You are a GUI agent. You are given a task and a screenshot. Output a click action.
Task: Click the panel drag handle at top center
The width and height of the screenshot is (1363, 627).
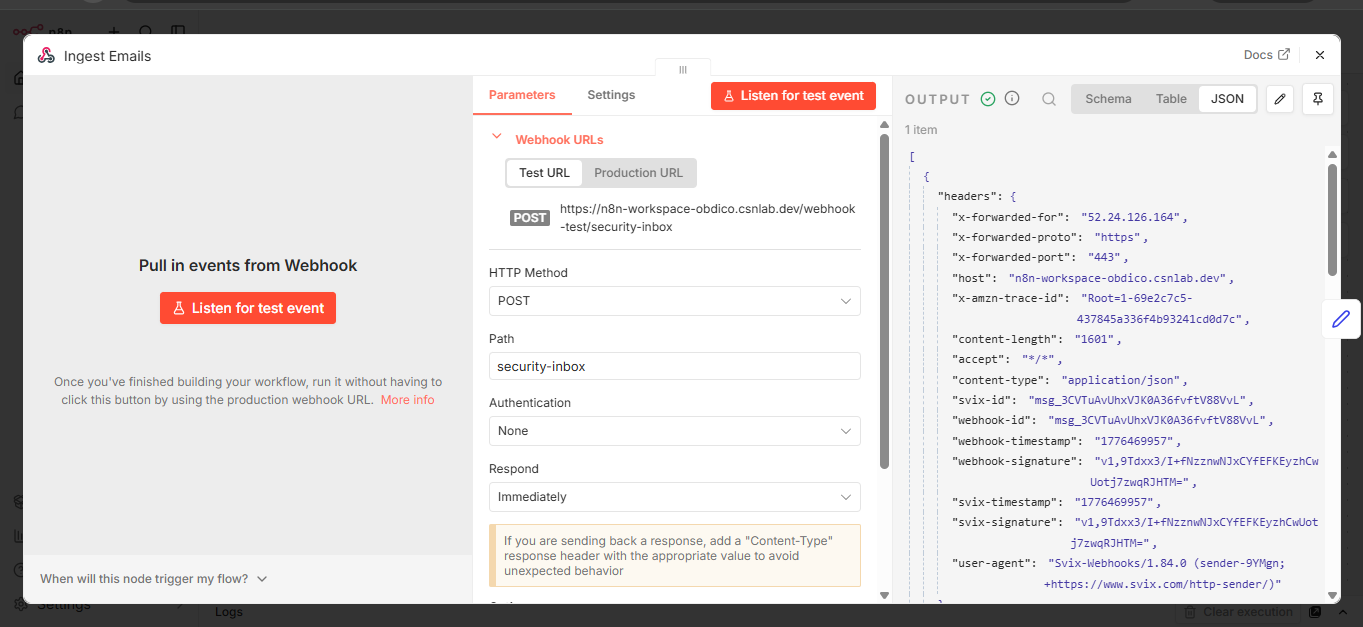(683, 69)
